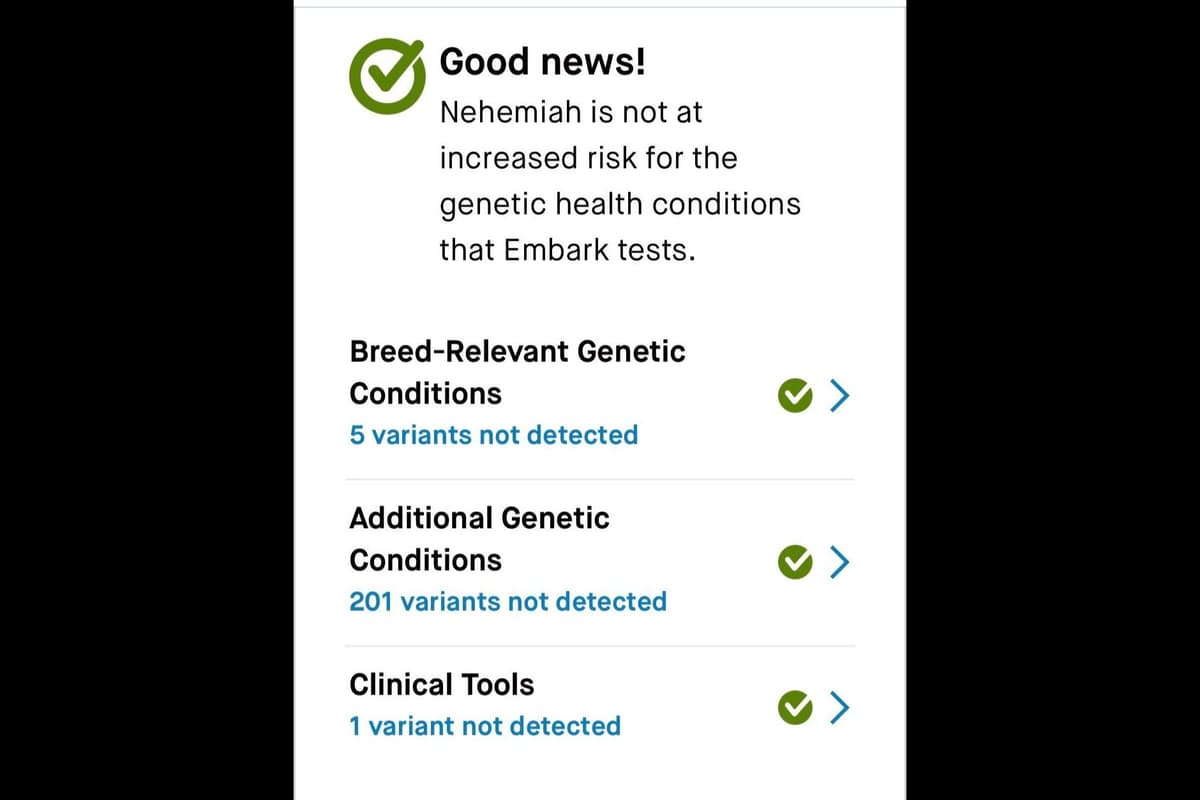
Task: Click the divider below Breed-Relevant Genetic Conditions
Action: click(x=600, y=479)
